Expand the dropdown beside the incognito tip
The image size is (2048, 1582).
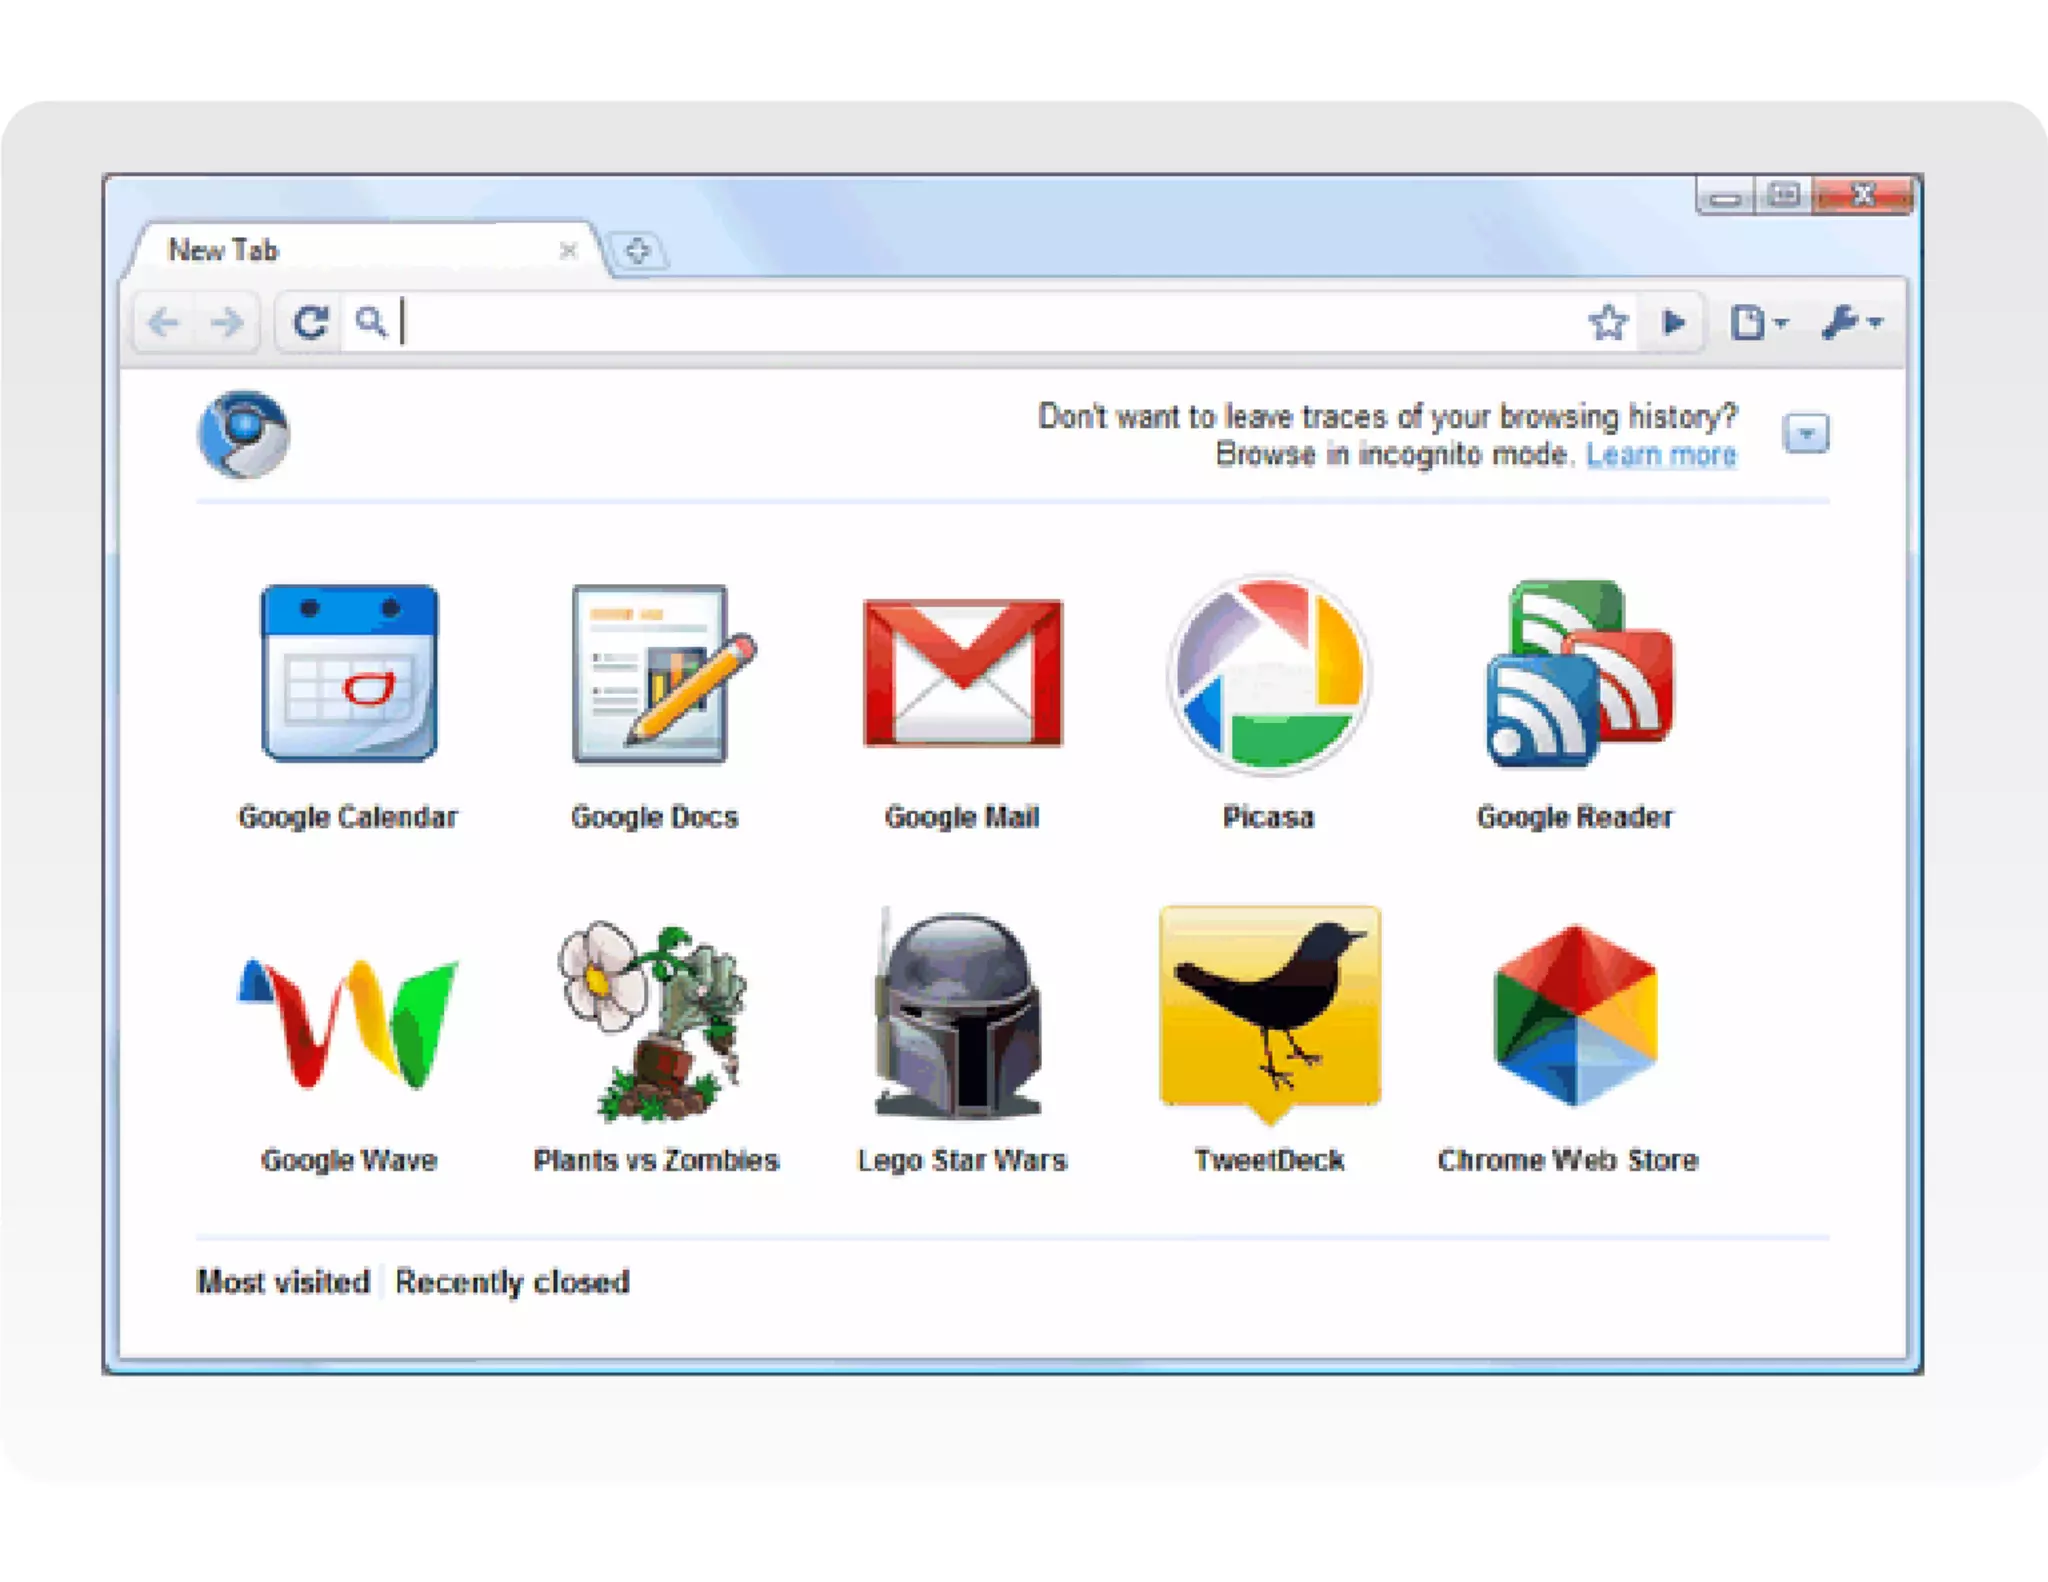tap(1806, 433)
